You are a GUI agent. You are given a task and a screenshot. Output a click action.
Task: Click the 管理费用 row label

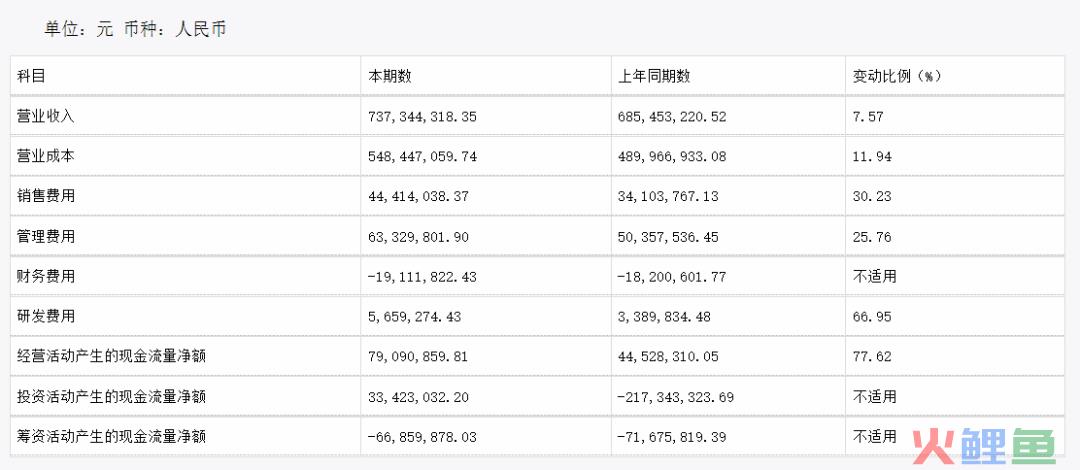pos(45,236)
